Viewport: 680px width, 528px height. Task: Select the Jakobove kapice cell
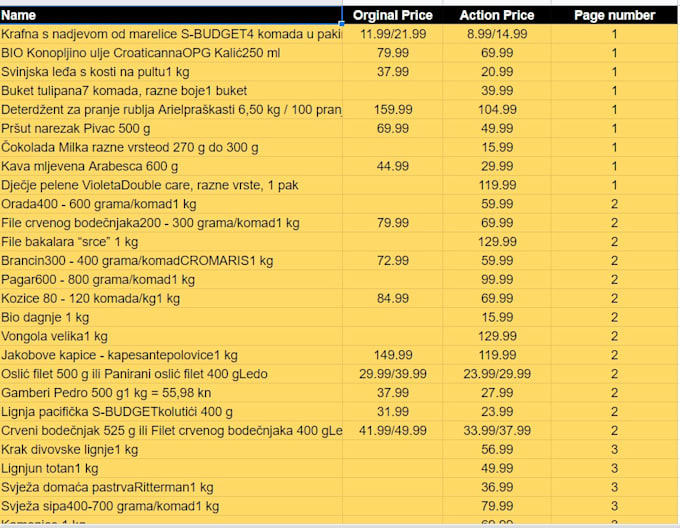[171, 355]
